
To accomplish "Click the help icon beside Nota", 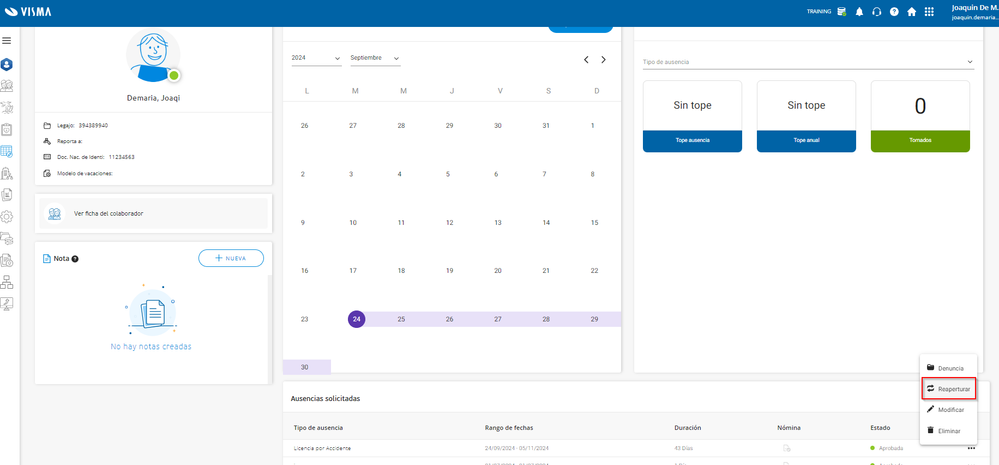I will 75,259.
